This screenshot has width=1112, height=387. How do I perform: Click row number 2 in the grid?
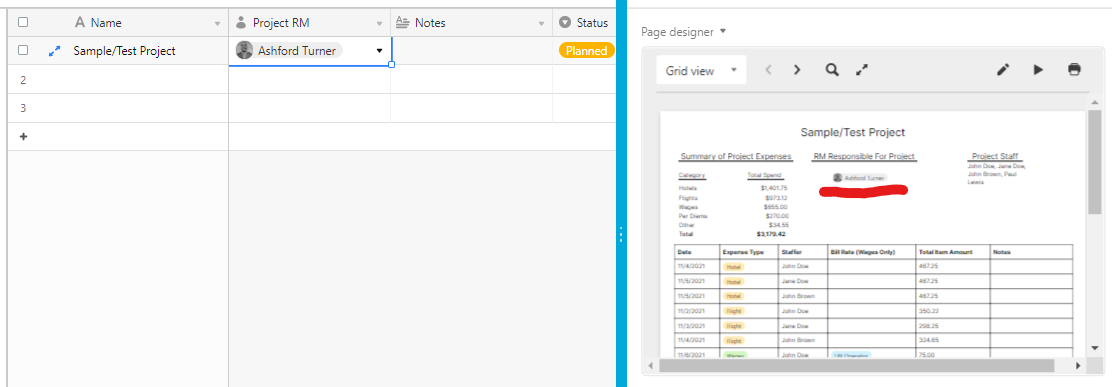pyautogui.click(x=23, y=80)
